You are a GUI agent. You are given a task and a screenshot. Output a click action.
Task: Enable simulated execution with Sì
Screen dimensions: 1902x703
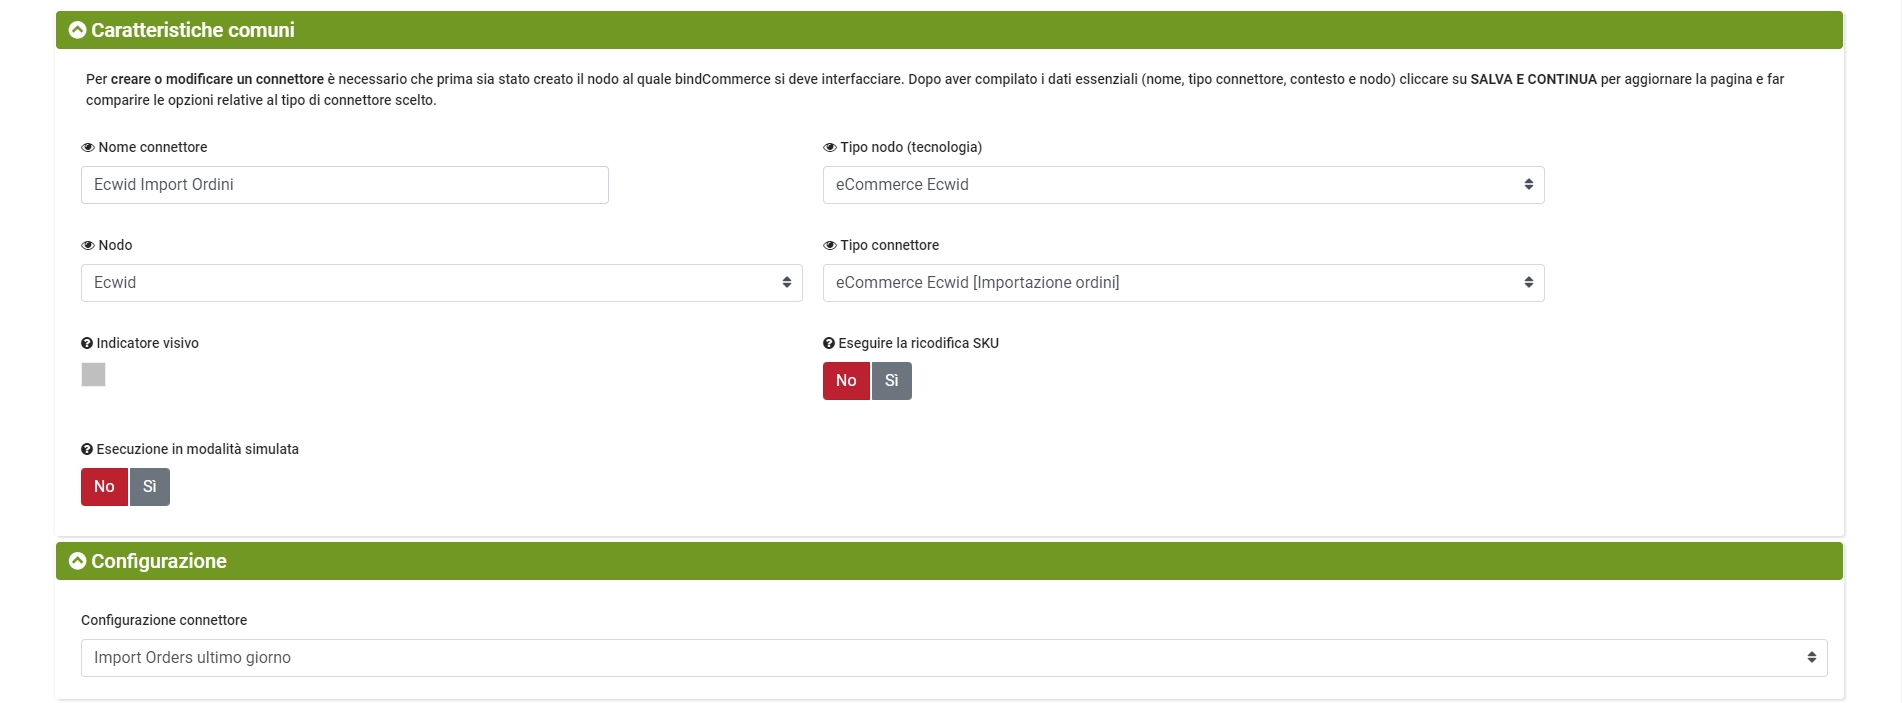pos(149,486)
